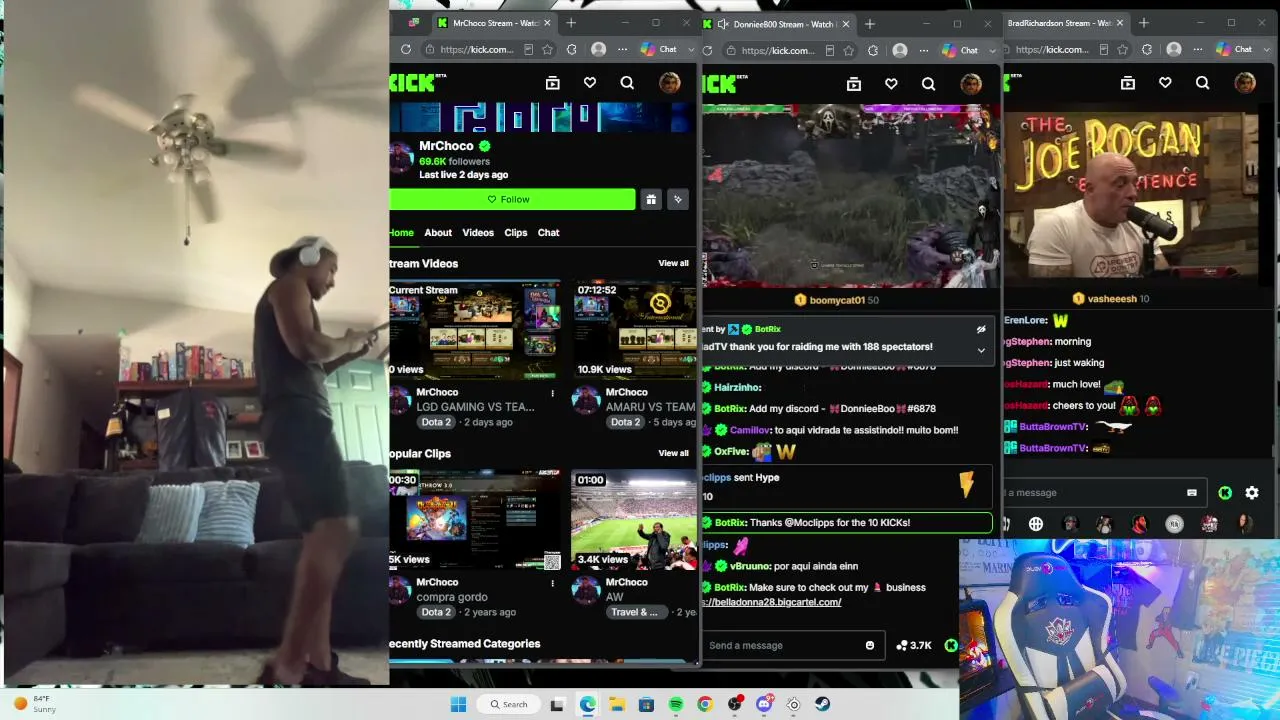Hide the pinned BotRix message with eye icon
Image resolution: width=1280 pixels, height=720 pixels.
tap(981, 329)
